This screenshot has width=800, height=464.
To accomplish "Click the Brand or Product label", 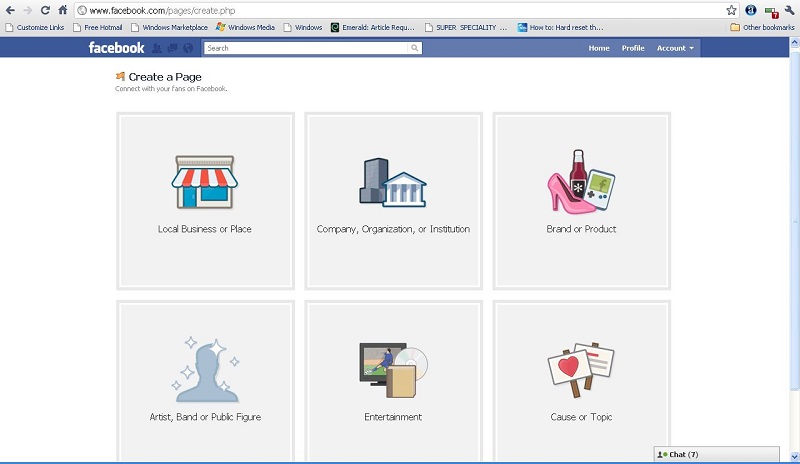I will 581,229.
